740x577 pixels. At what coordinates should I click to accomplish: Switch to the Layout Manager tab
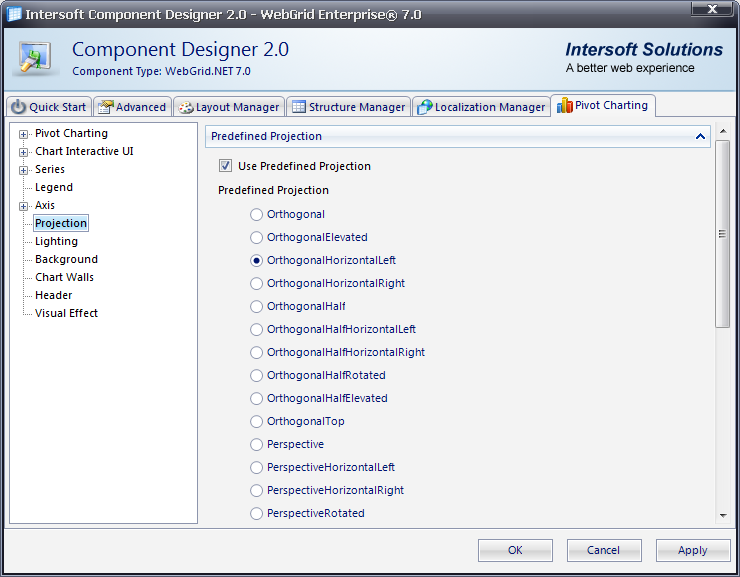[x=228, y=107]
